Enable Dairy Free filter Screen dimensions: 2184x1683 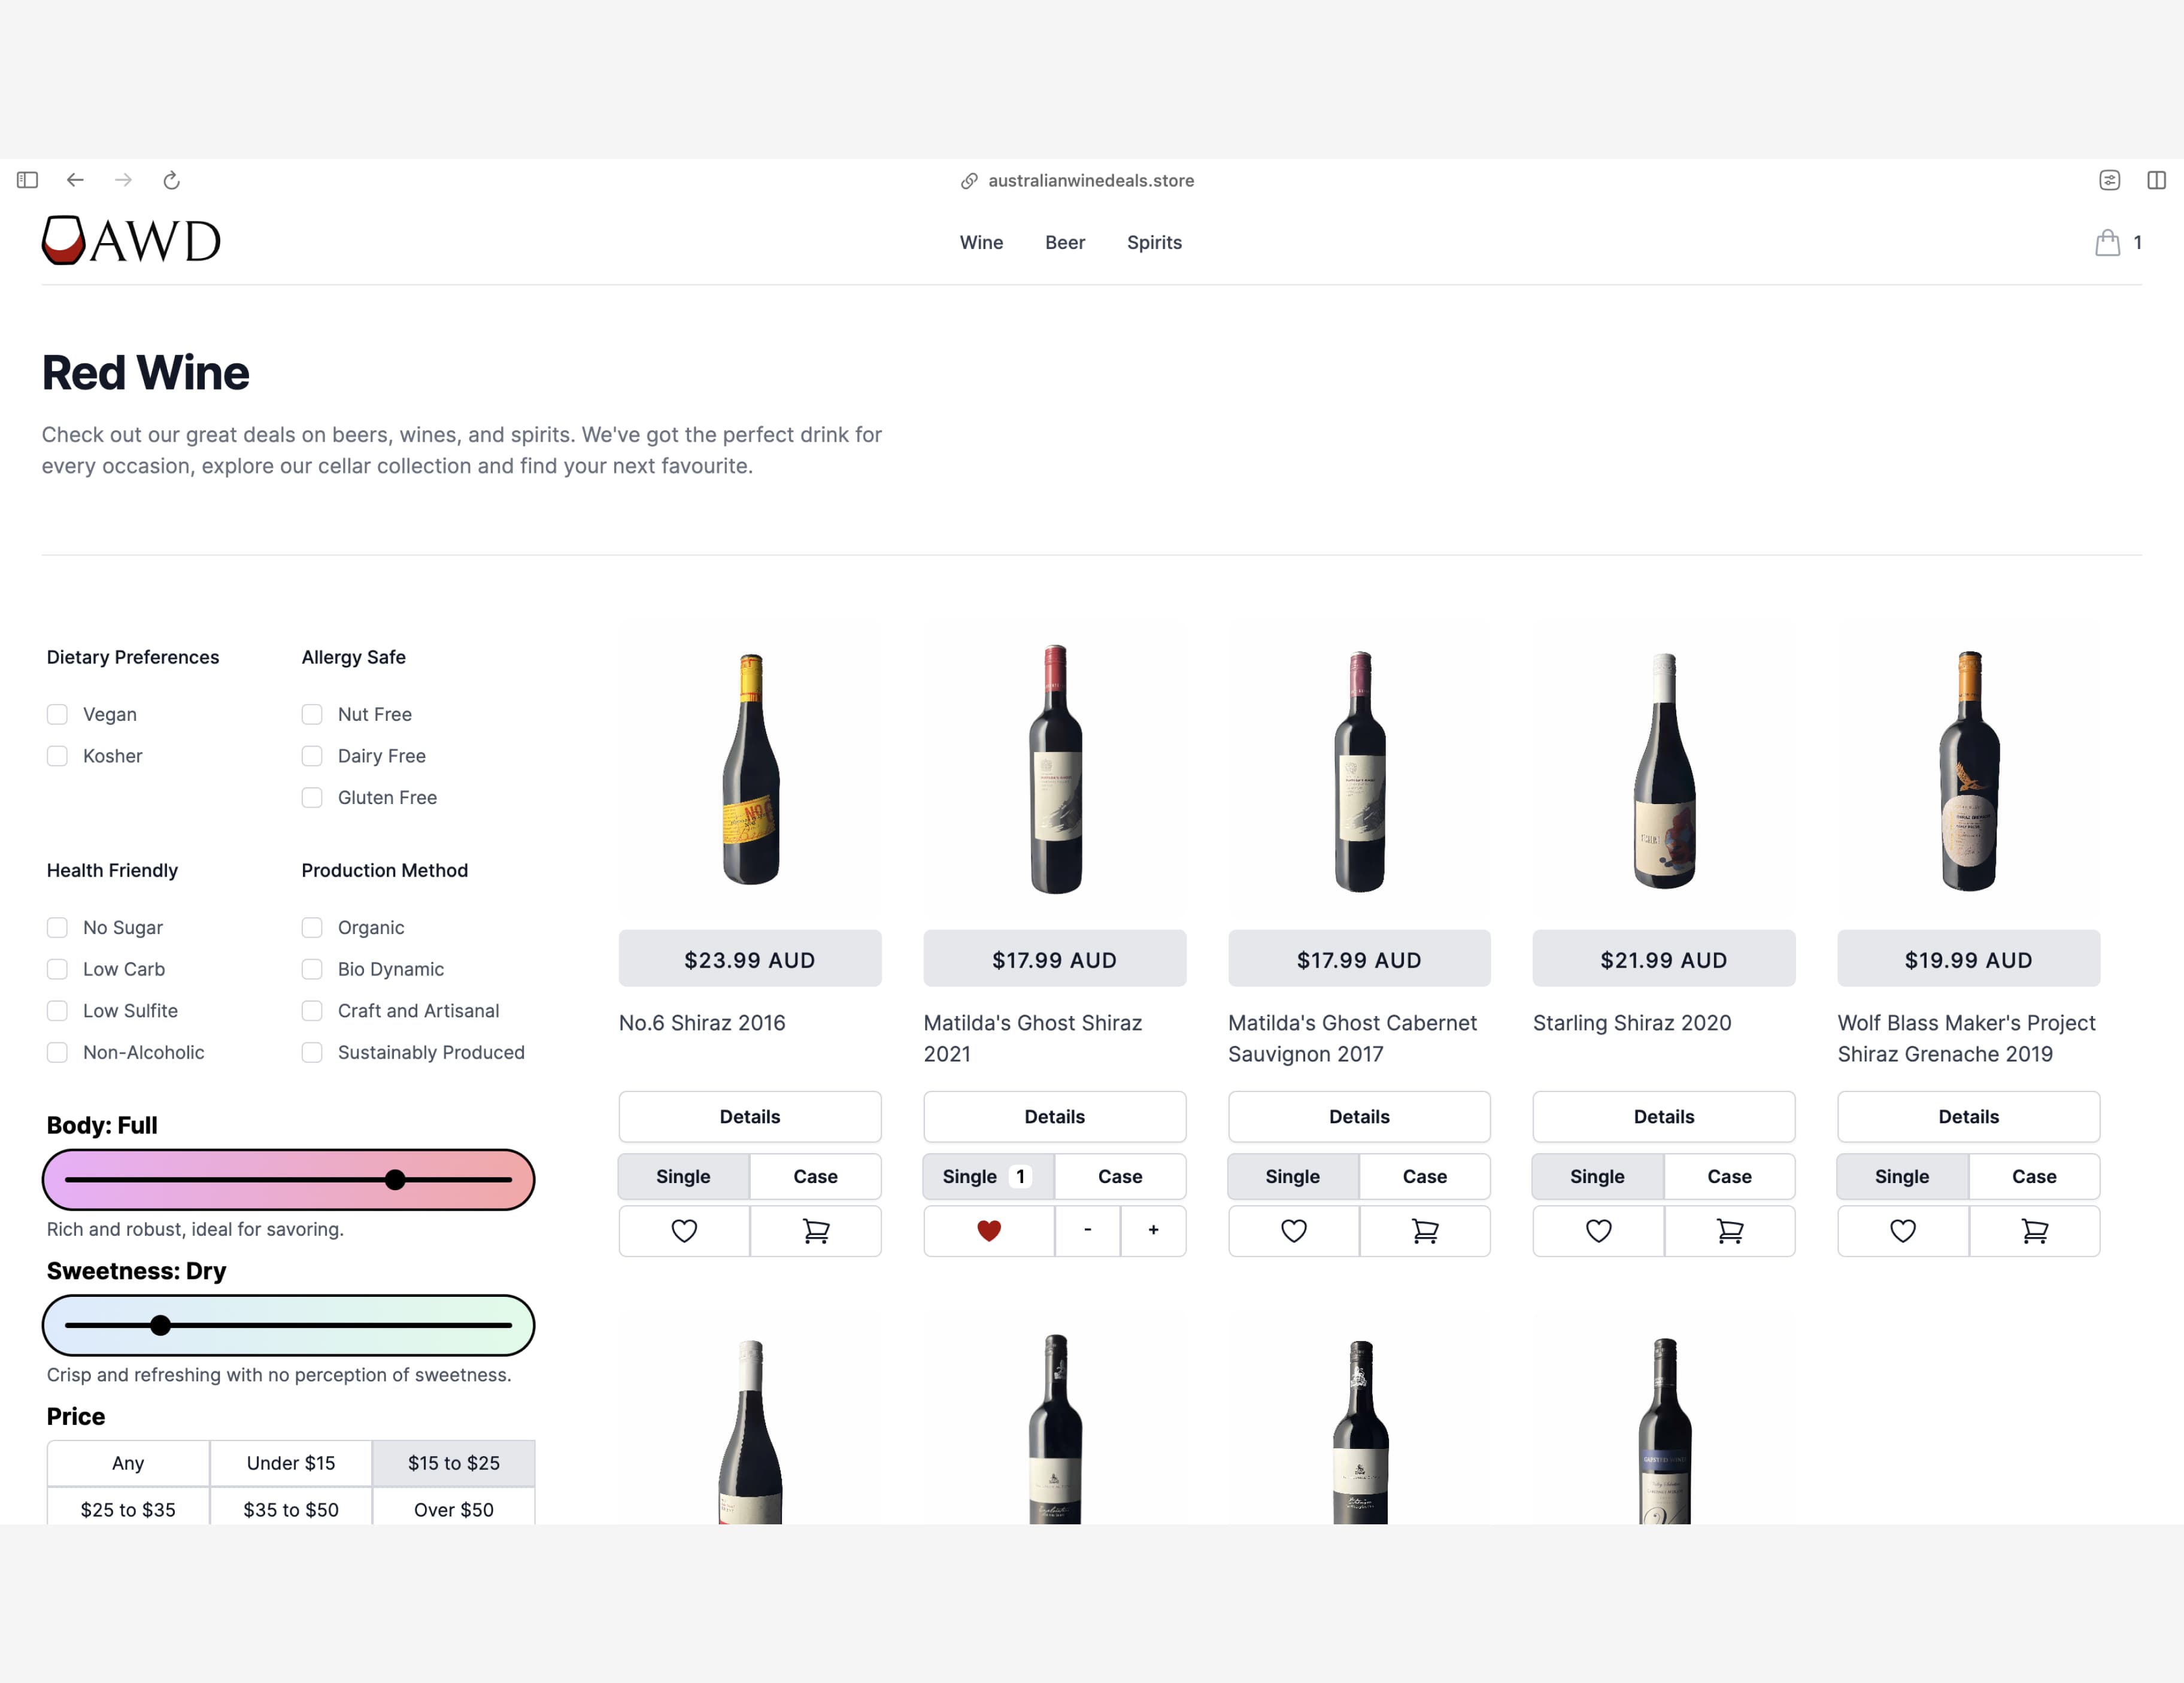pyautogui.click(x=312, y=756)
